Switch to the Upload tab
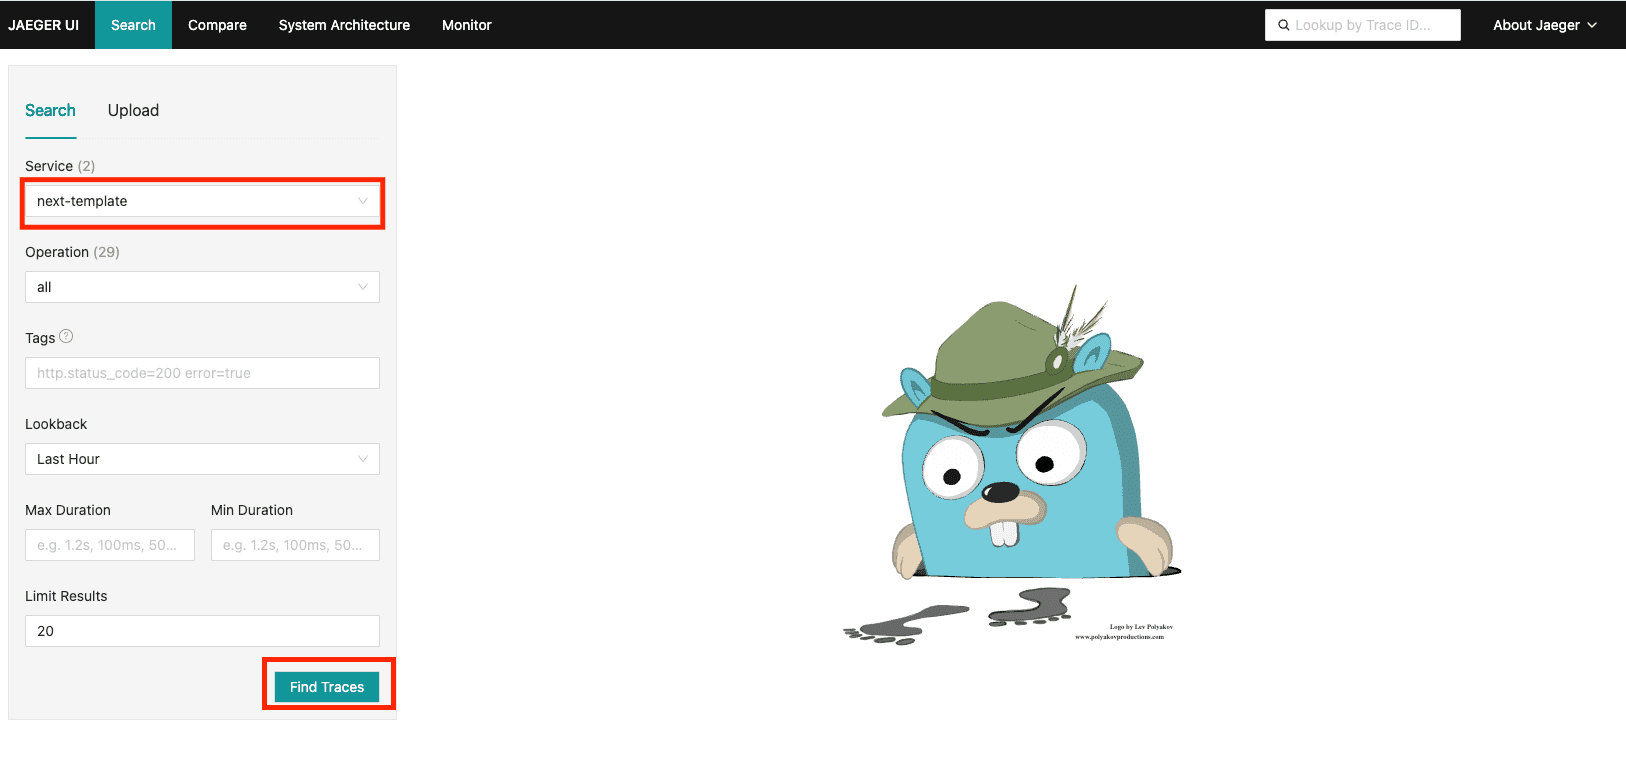 (x=133, y=111)
